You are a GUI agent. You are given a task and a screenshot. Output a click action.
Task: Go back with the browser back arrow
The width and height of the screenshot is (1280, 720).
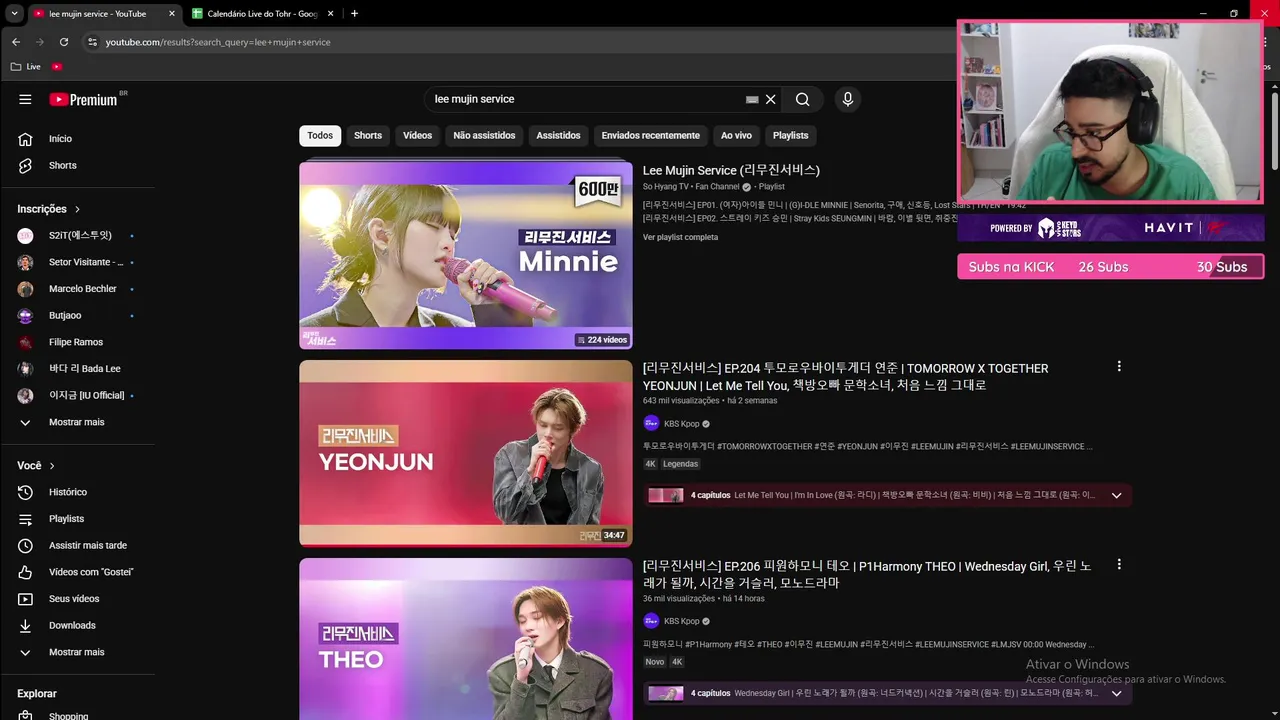tap(15, 42)
